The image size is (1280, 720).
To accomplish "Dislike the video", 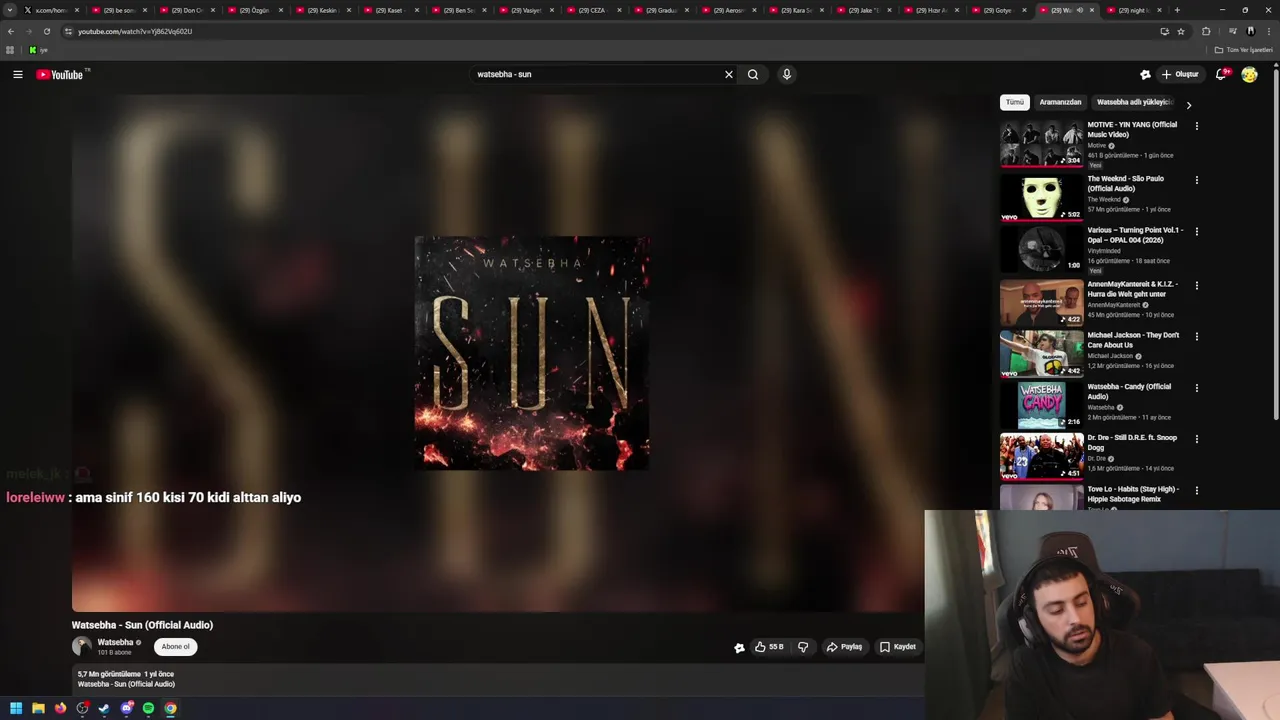I will 803,647.
